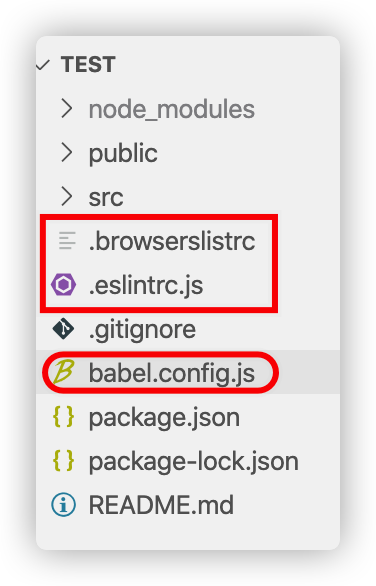This screenshot has width=376, height=586.
Task: Click the Babel icon beside babel.config.js
Action: pos(63,372)
